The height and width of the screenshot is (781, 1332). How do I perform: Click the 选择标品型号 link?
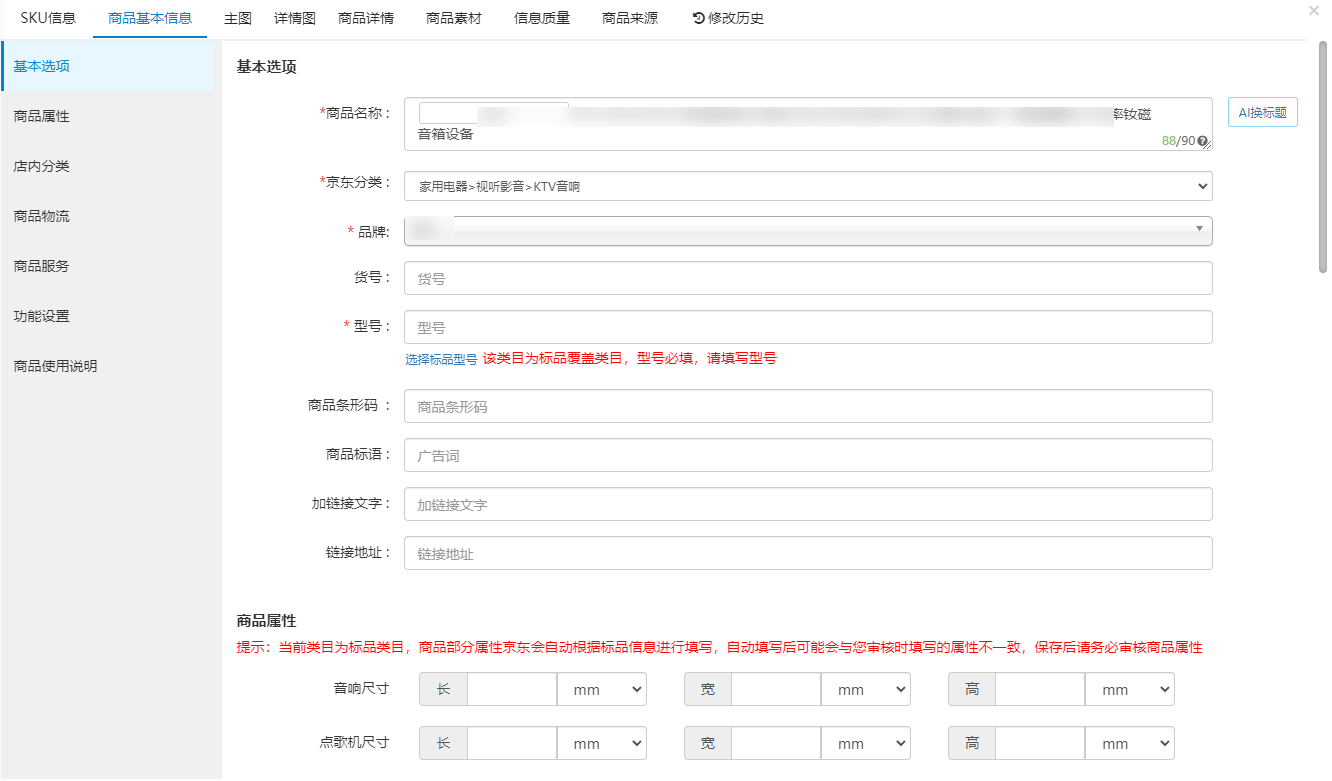pyautogui.click(x=441, y=359)
